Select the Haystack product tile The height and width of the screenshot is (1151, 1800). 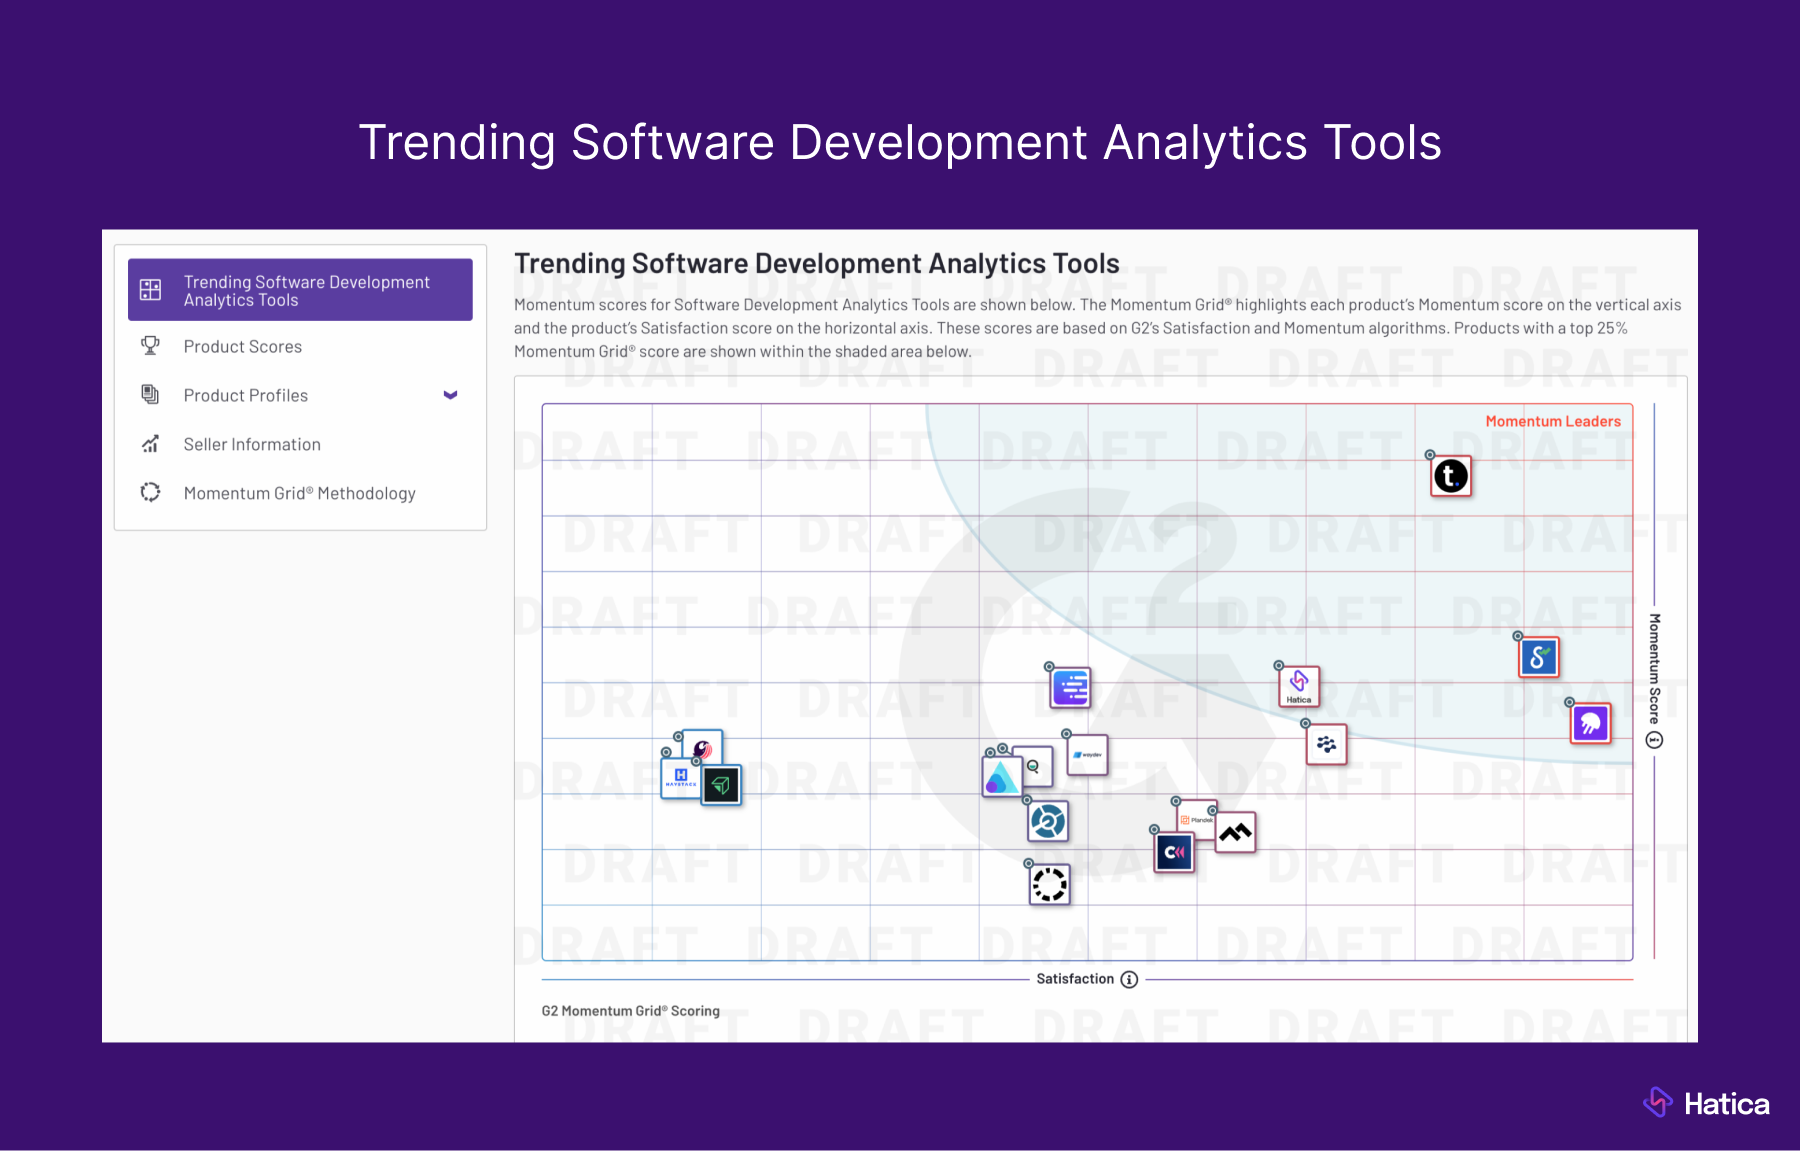[x=680, y=779]
